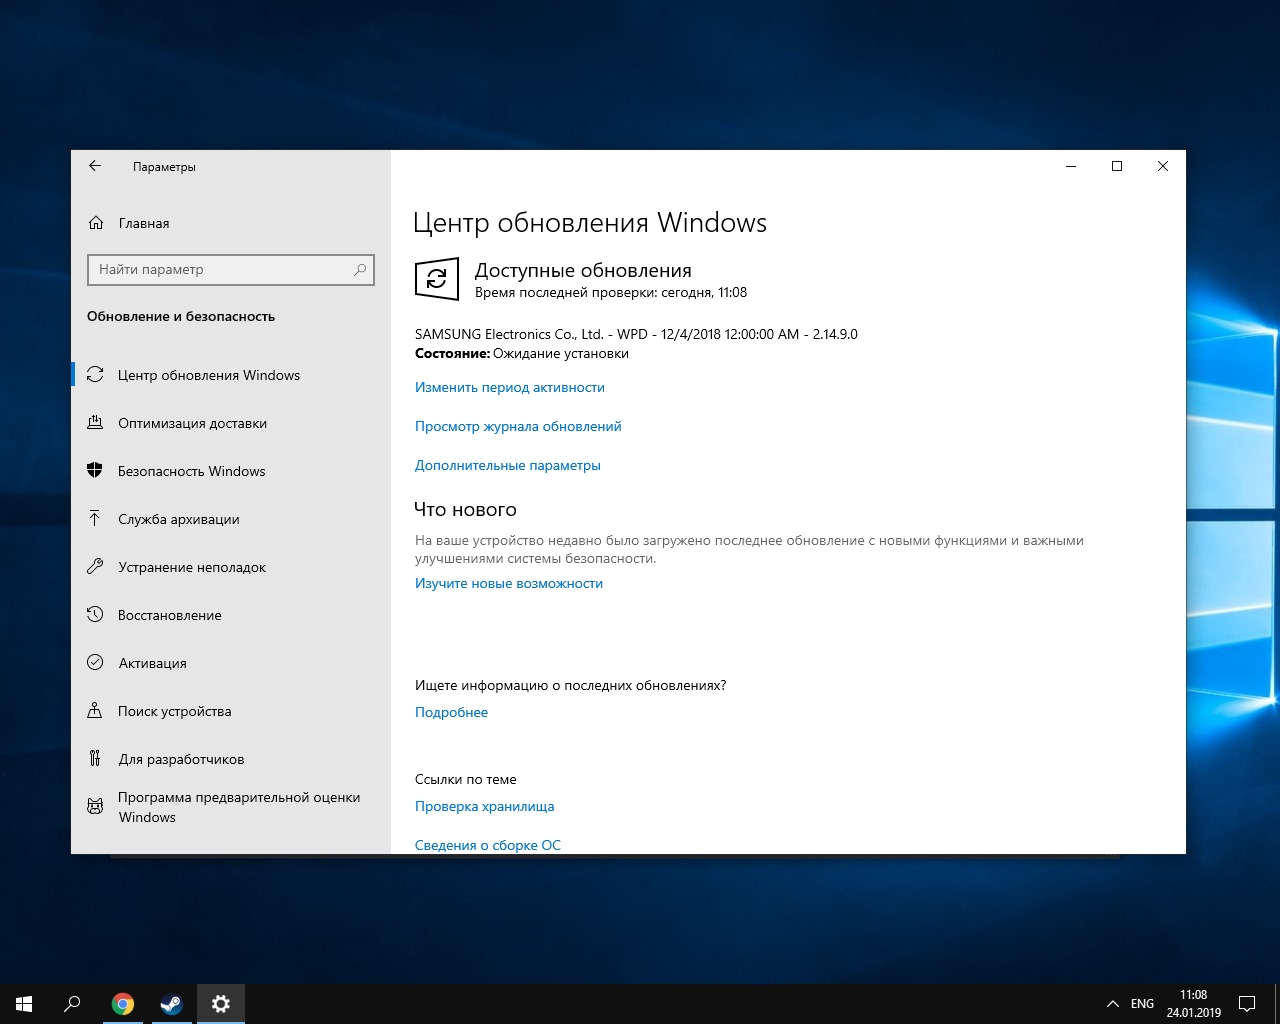Click the Подробнее link

pos(451,712)
